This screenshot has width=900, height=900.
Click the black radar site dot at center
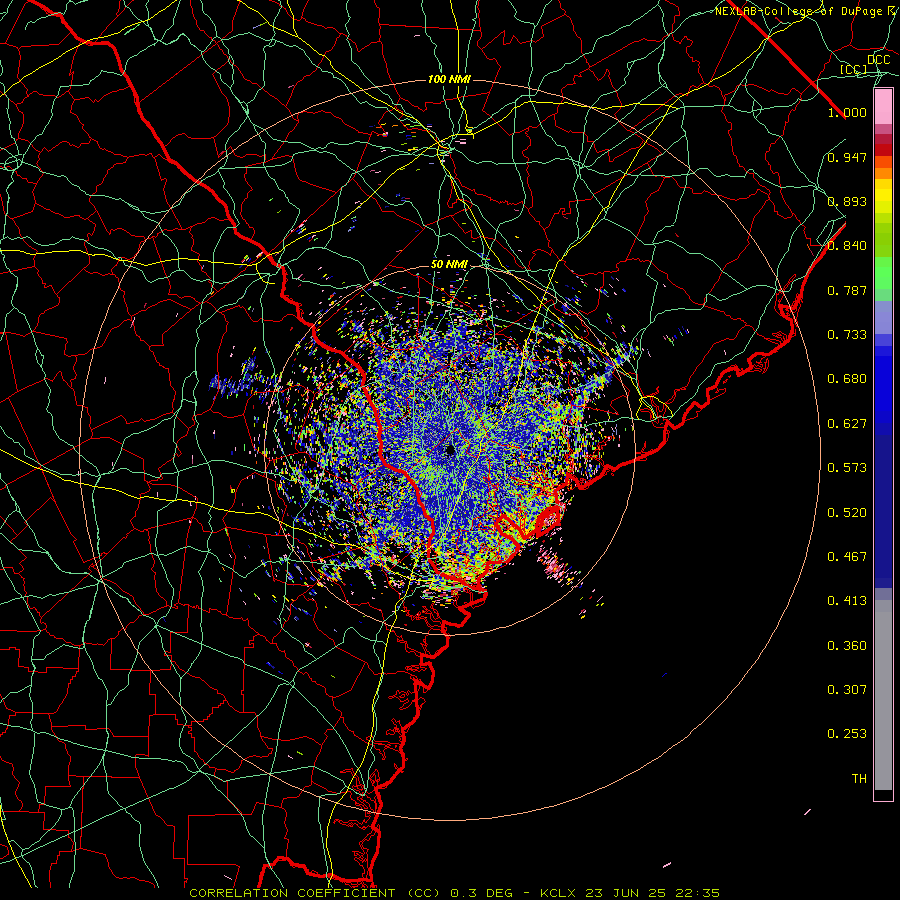coord(451,451)
